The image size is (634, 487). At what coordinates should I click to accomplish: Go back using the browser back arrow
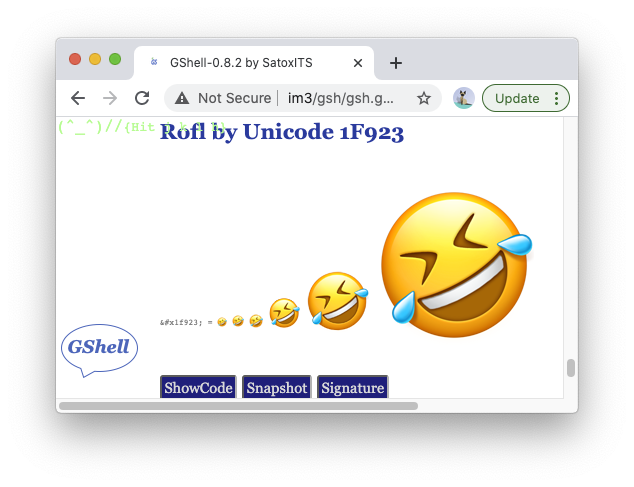[x=78, y=98]
